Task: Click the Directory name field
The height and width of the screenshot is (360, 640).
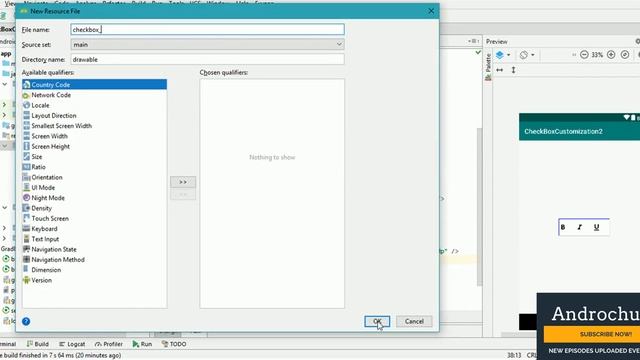Action: [x=207, y=59]
